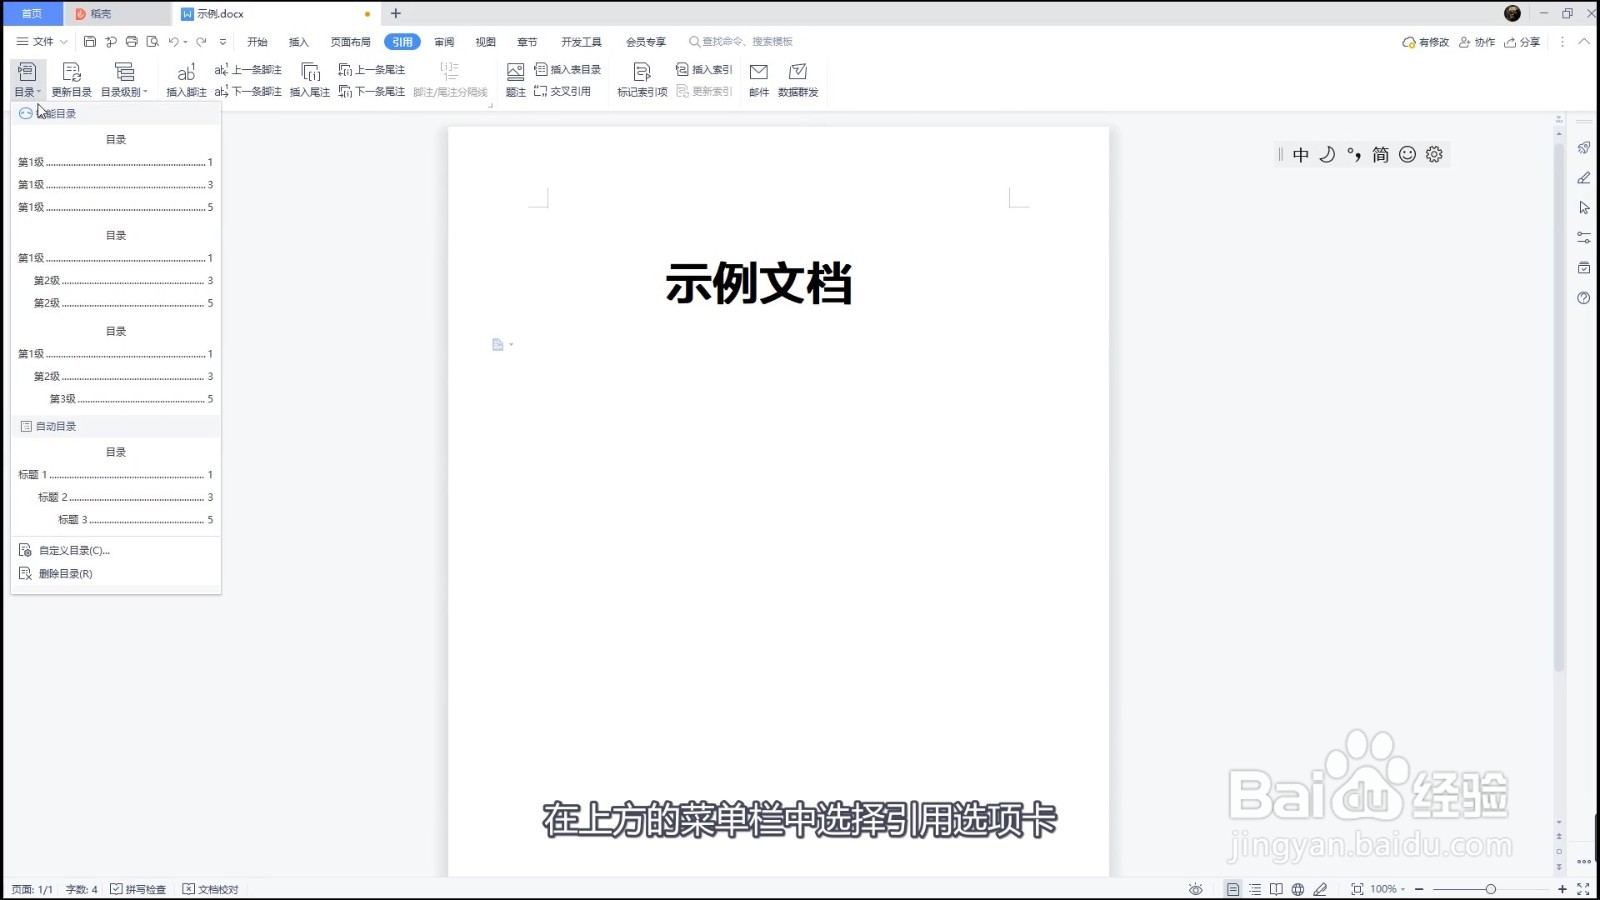Click eye protection mode icon in status bar

pos(1195,889)
